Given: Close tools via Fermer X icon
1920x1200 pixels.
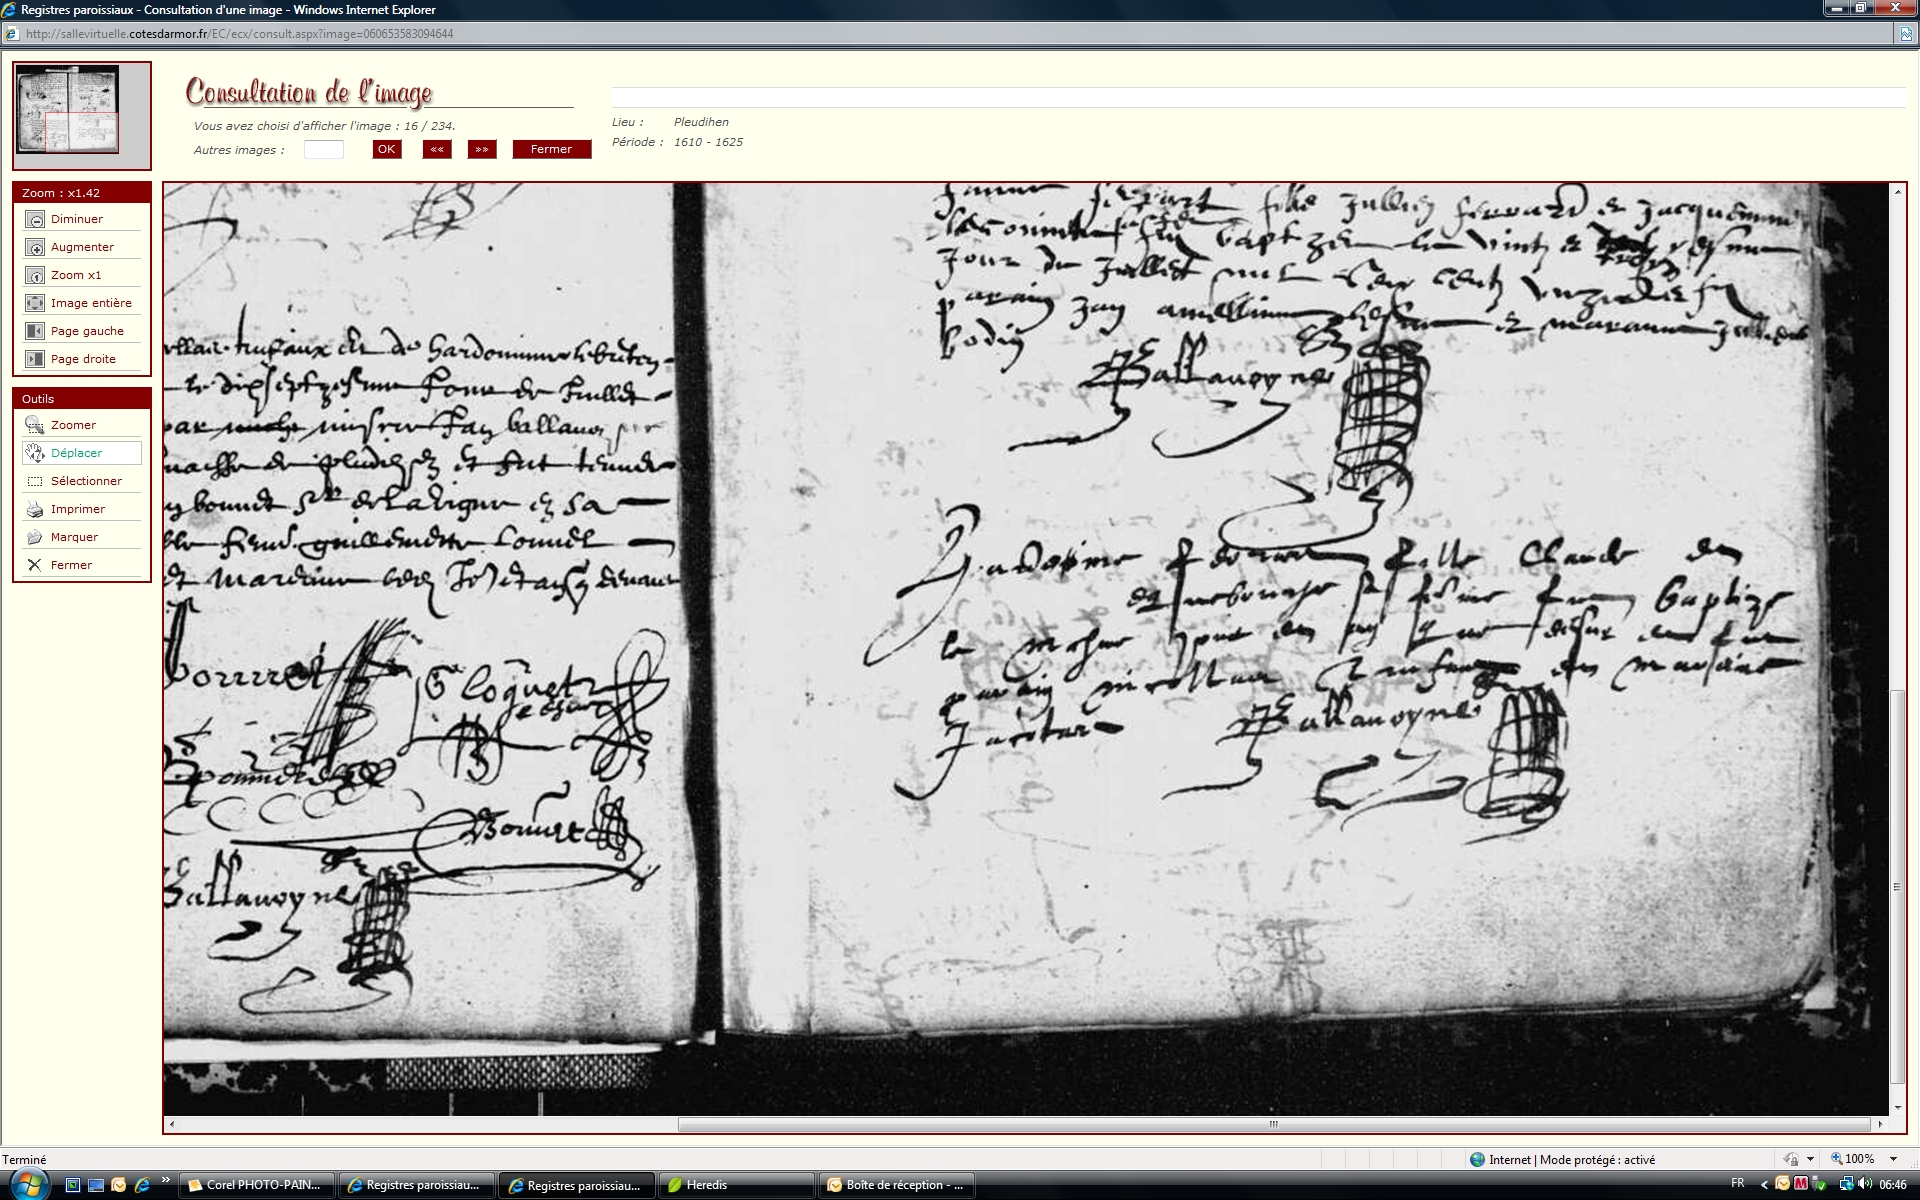Looking at the screenshot, I should point(35,565).
